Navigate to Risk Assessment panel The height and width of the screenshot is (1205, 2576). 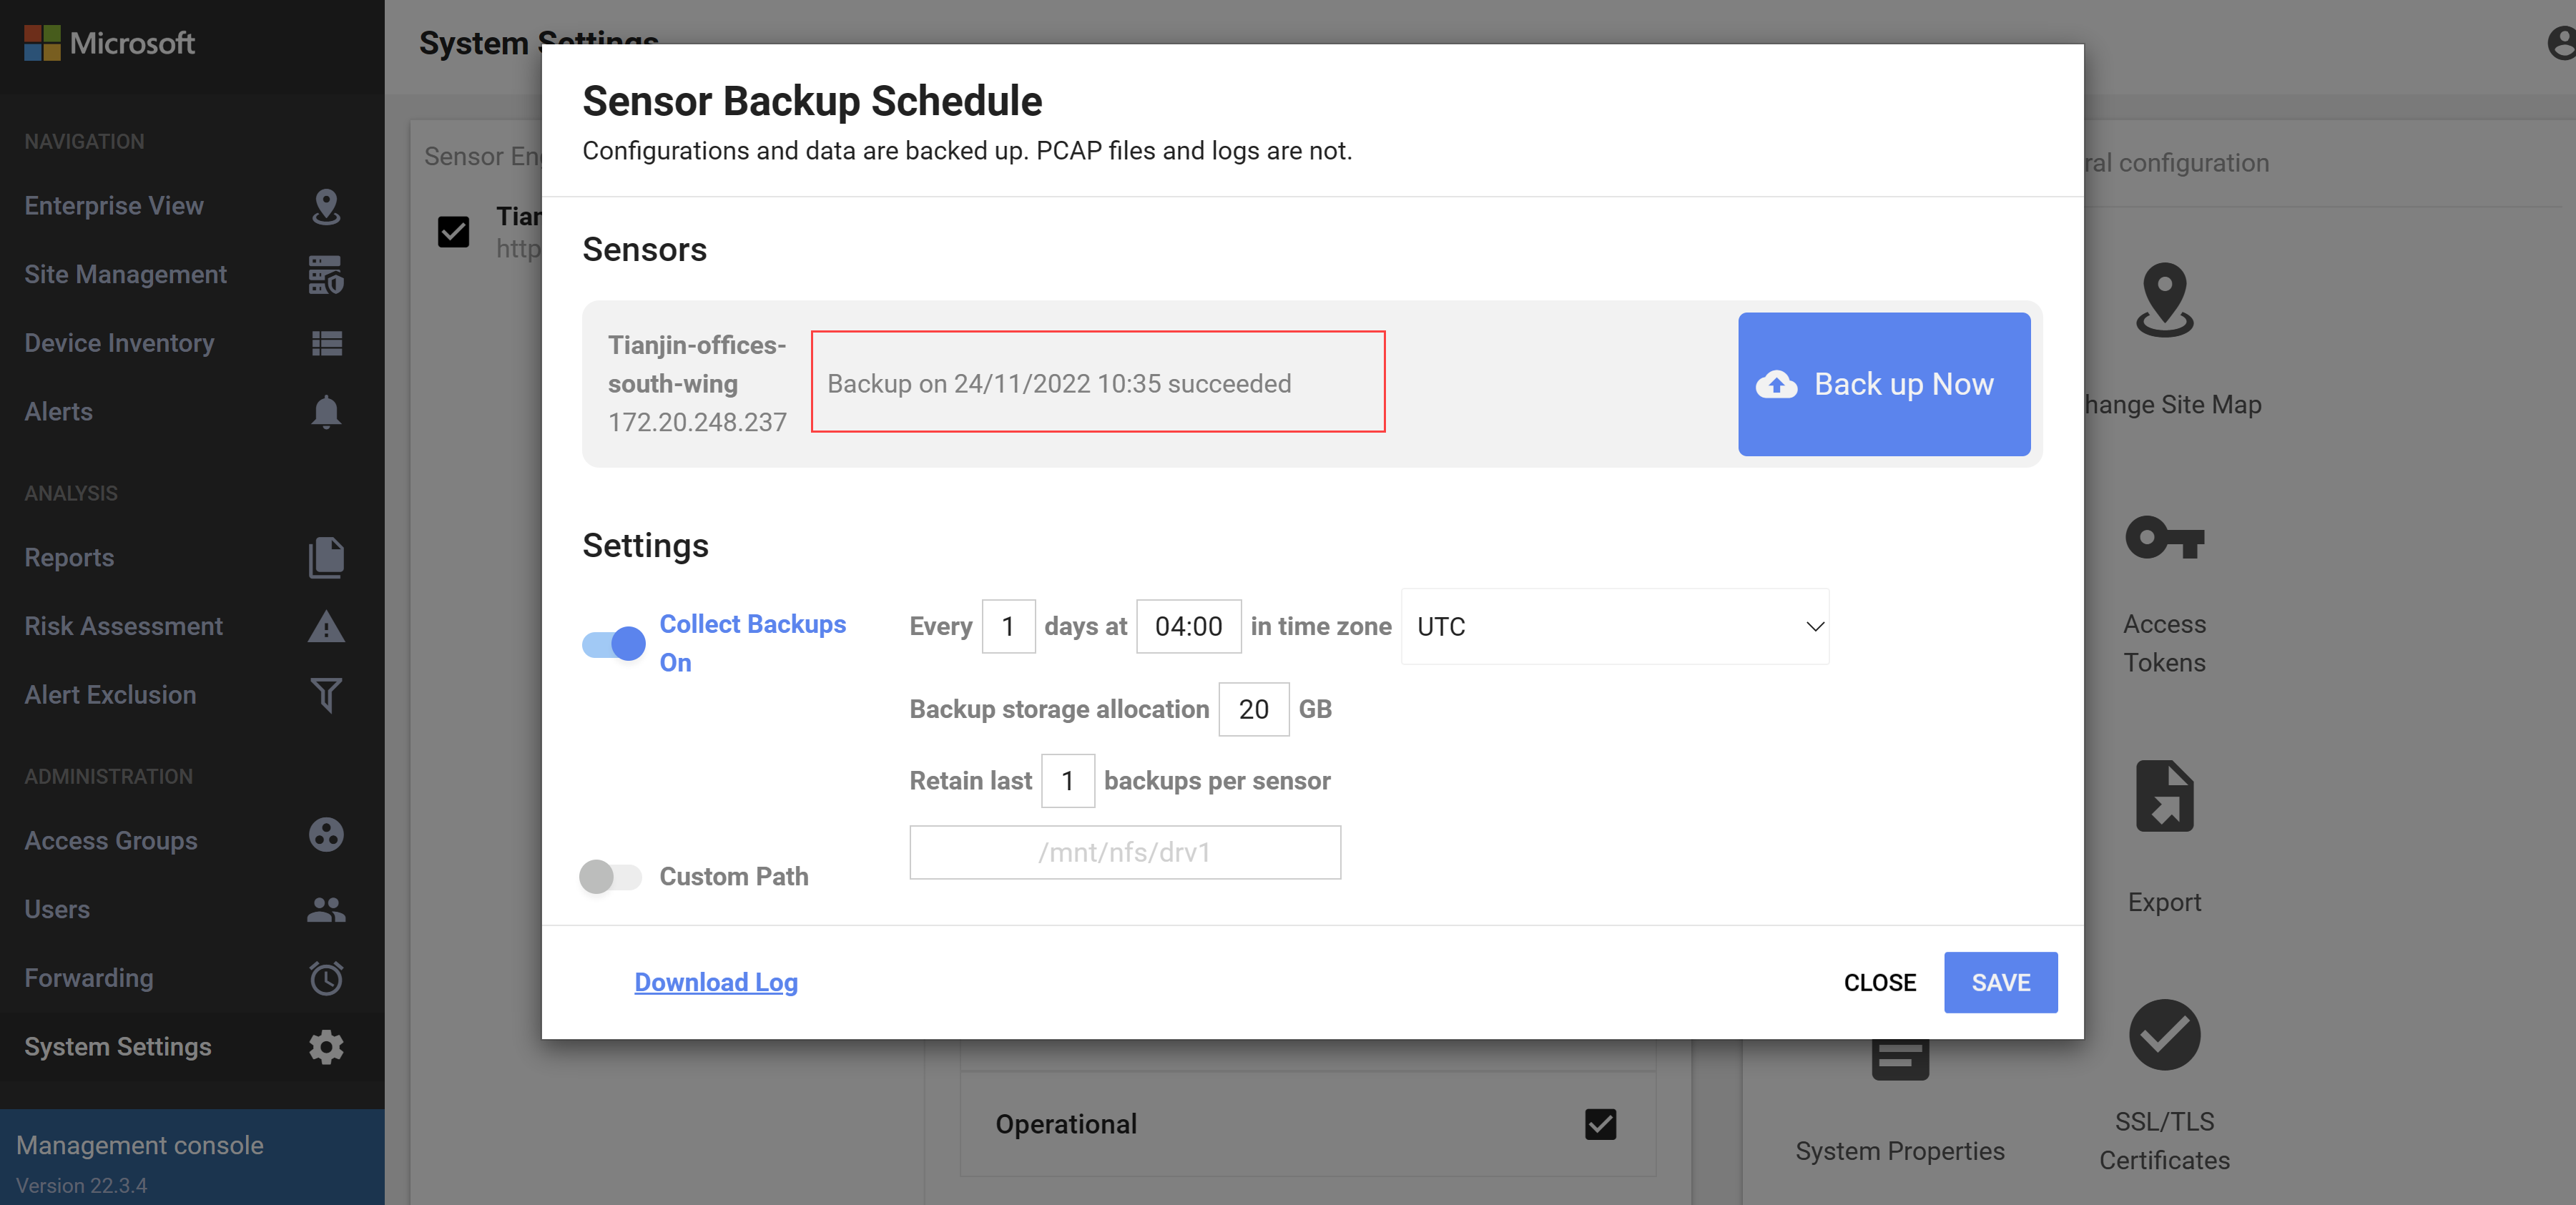pos(123,626)
